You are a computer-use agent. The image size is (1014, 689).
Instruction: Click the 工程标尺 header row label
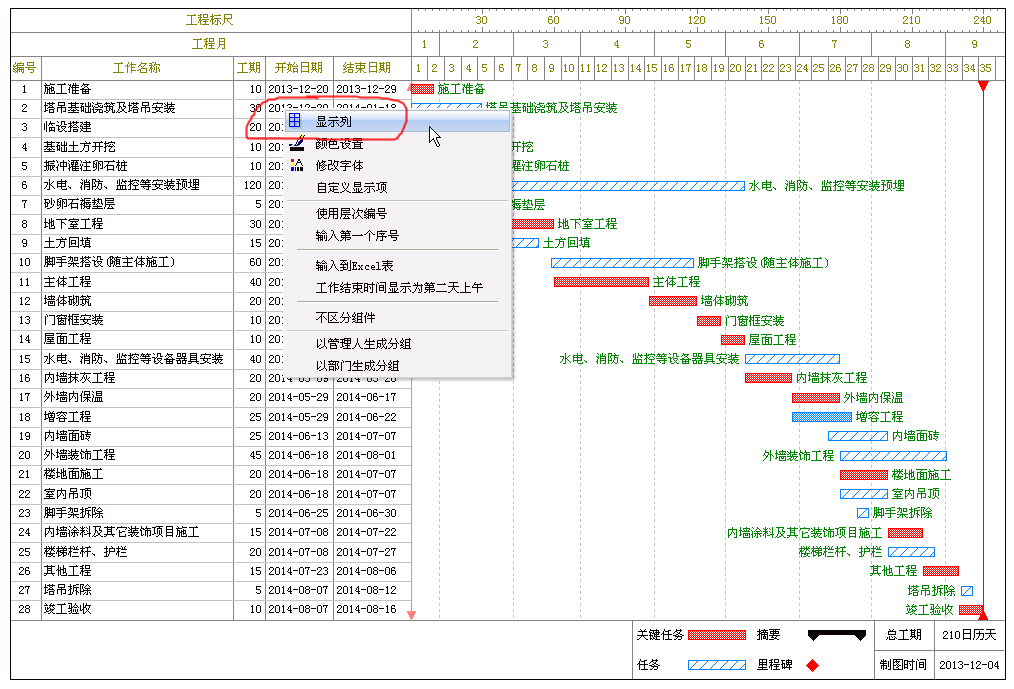click(x=210, y=20)
